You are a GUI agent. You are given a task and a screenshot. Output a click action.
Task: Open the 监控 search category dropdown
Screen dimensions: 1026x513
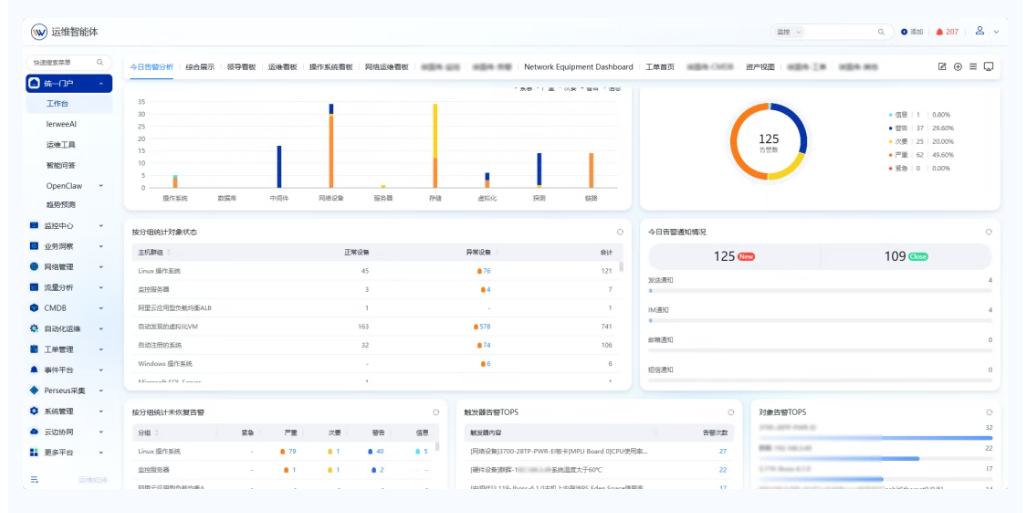pos(789,32)
